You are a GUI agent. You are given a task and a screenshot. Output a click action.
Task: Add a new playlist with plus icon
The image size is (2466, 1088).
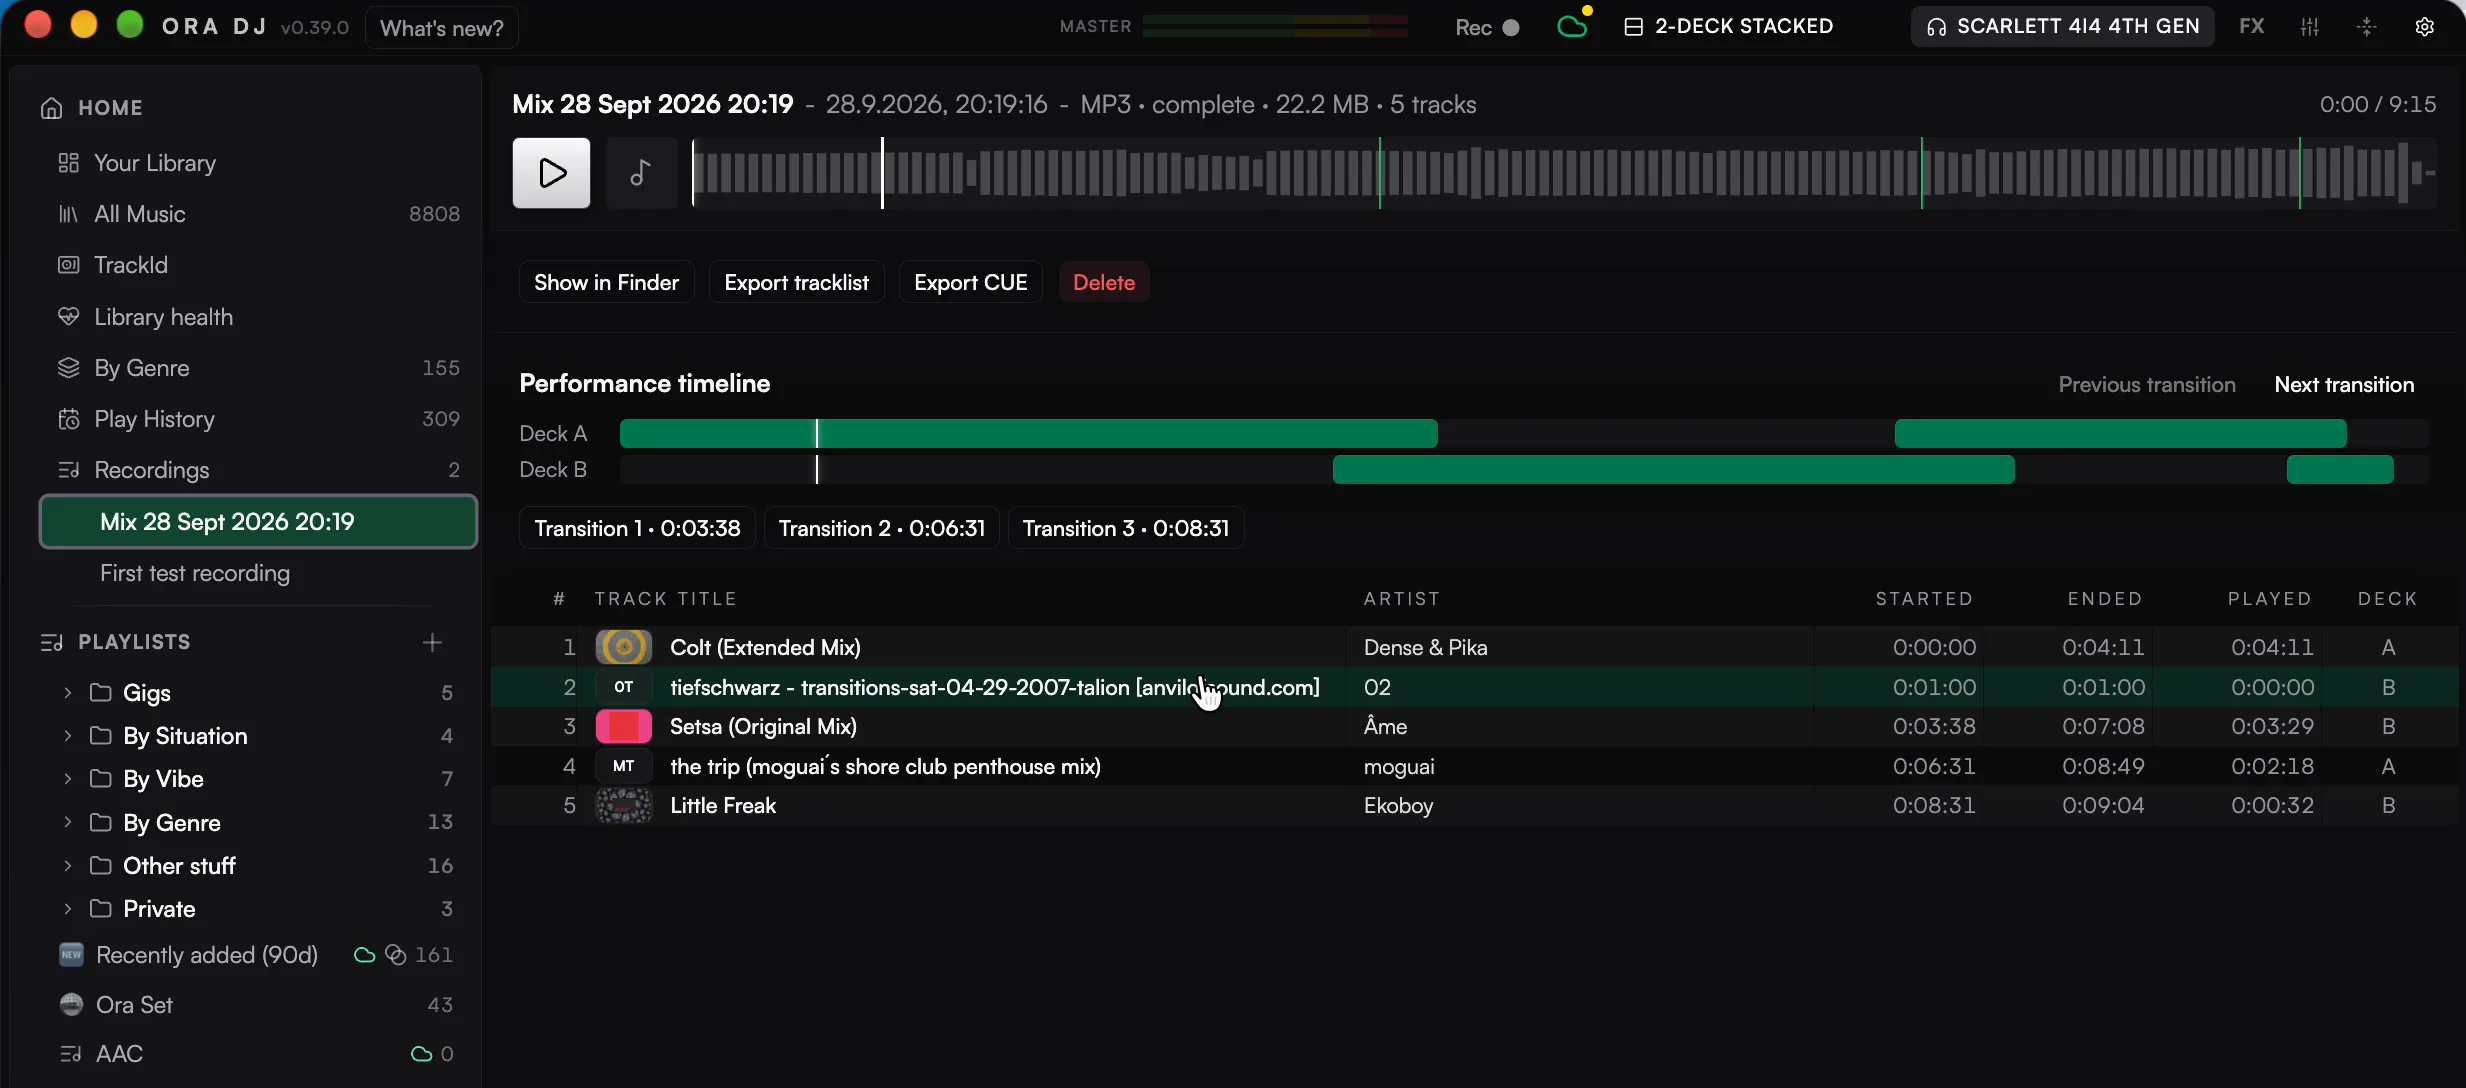[432, 642]
